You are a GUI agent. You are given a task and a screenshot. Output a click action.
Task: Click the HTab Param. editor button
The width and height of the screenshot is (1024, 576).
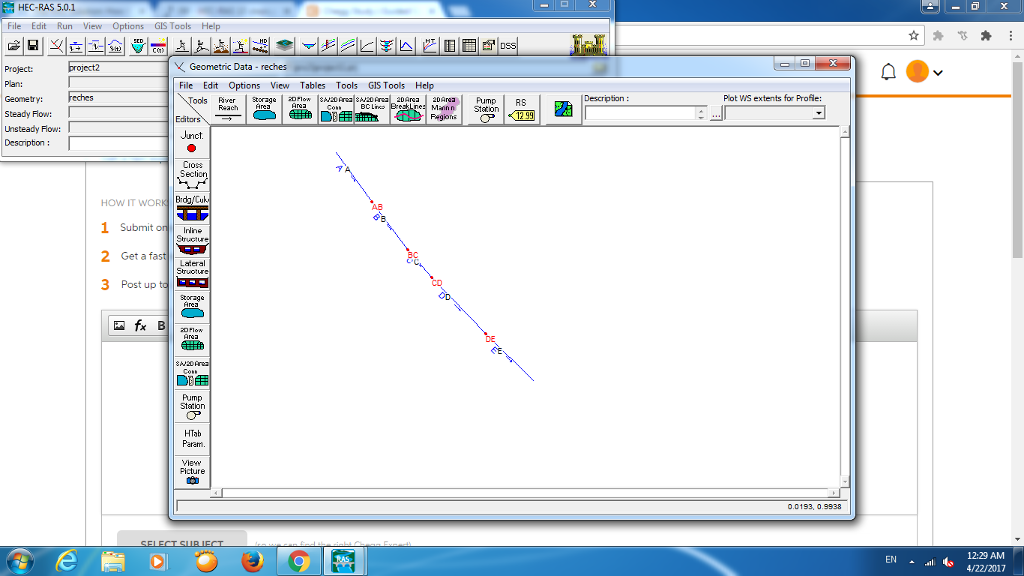(x=192, y=438)
